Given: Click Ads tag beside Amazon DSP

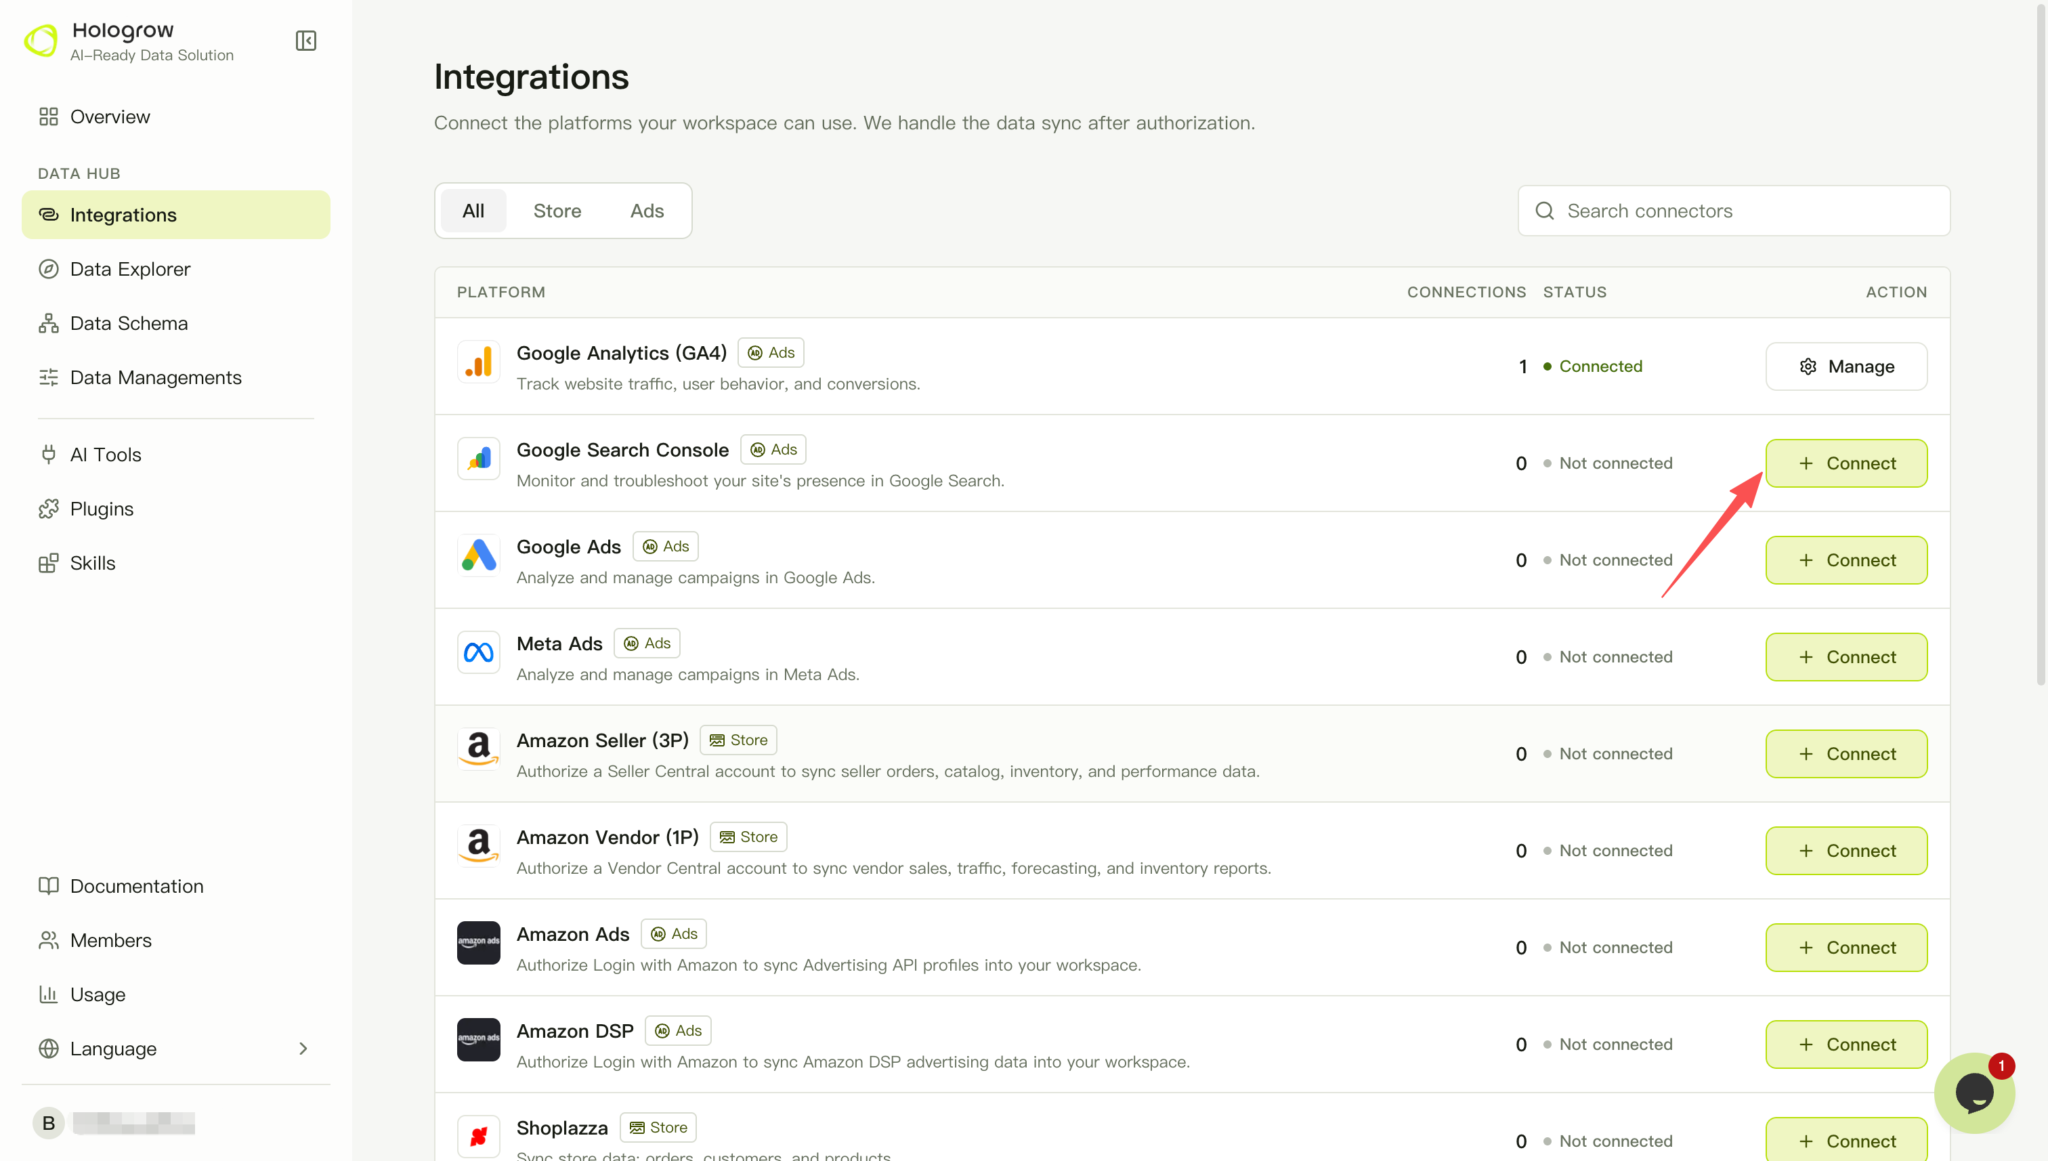Looking at the screenshot, I should (x=678, y=1032).
